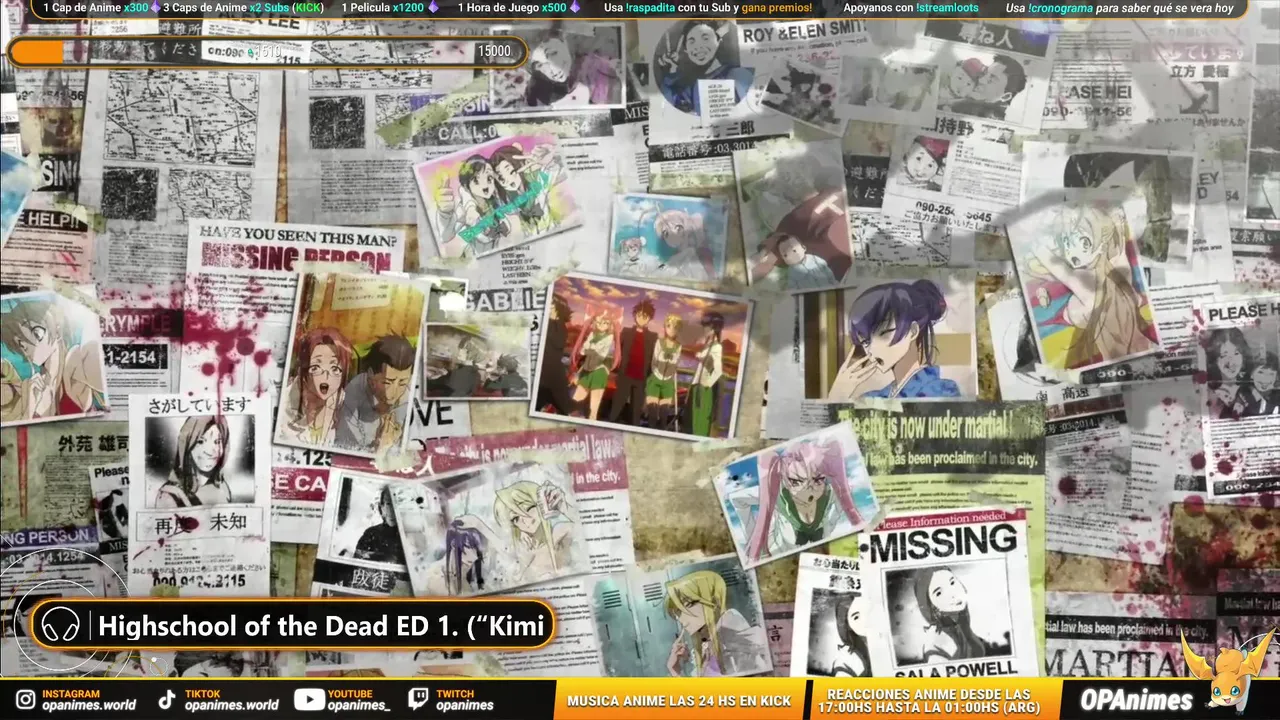This screenshot has width=1280, height=720.
Task: Click the MISSING PERSON flyer headline
Action: click(x=296, y=258)
